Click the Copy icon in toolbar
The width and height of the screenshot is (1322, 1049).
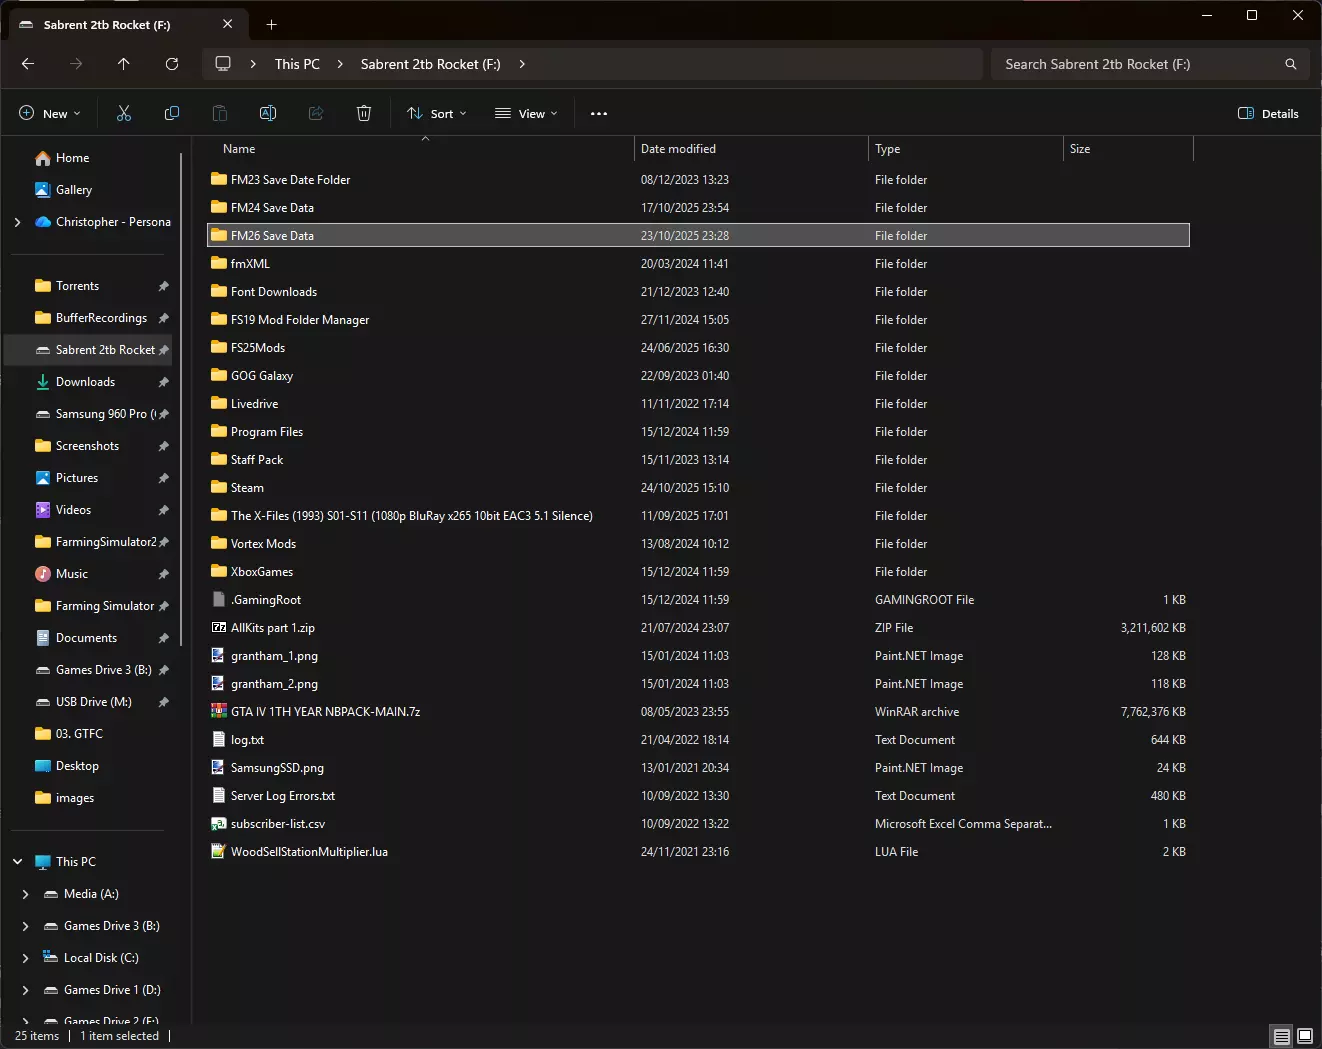pos(172,114)
